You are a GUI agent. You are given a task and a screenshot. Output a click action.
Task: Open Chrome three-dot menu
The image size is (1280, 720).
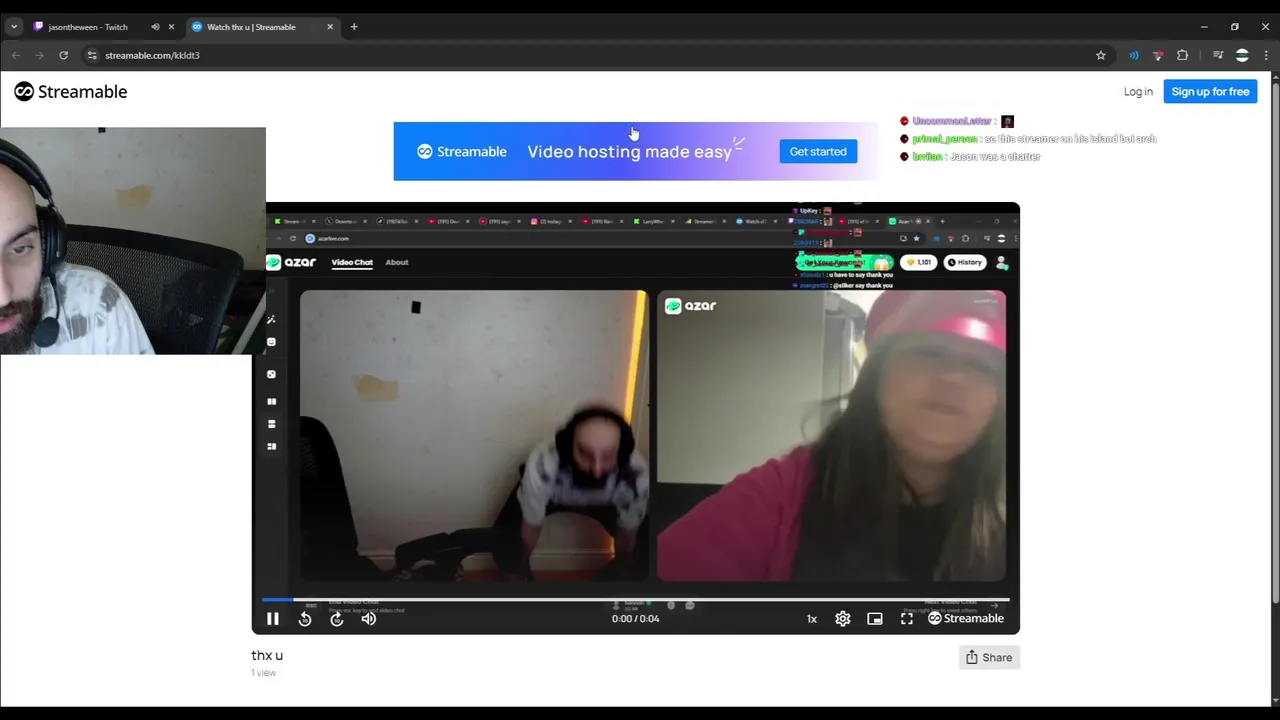(x=1265, y=55)
